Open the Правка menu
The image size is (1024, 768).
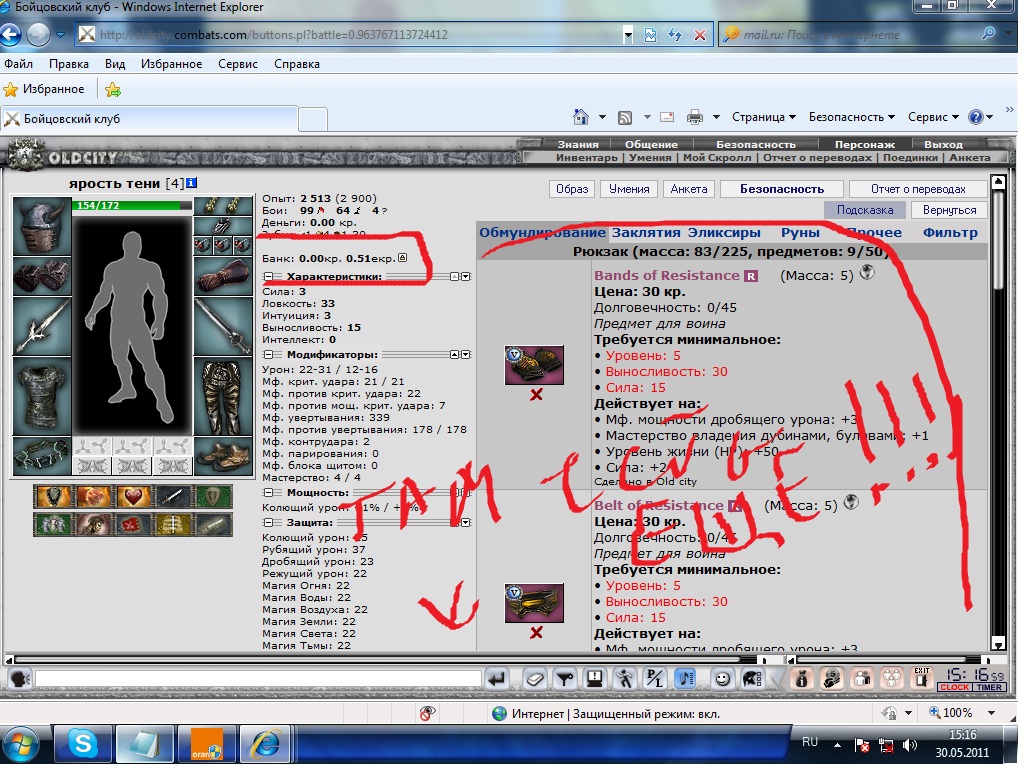[x=69, y=64]
